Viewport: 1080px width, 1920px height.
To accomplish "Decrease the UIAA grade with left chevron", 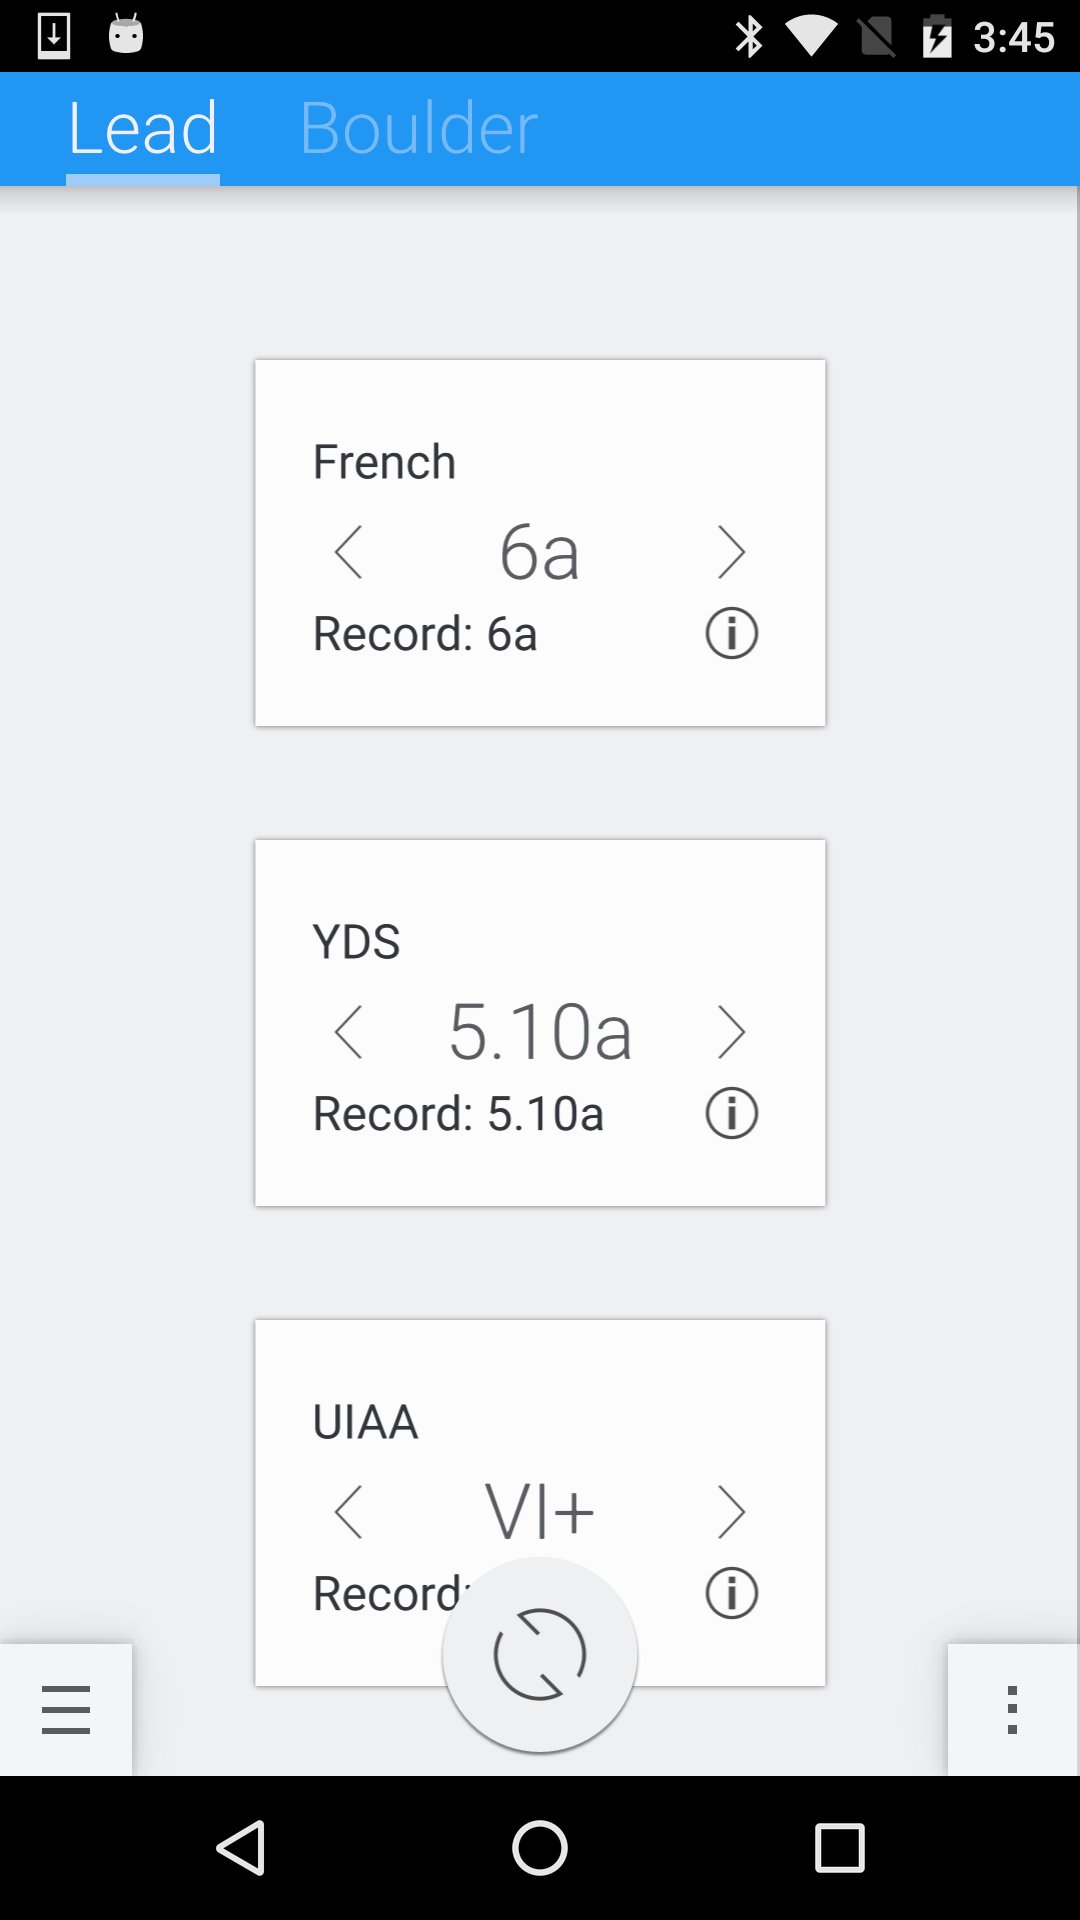I will tap(348, 1512).
